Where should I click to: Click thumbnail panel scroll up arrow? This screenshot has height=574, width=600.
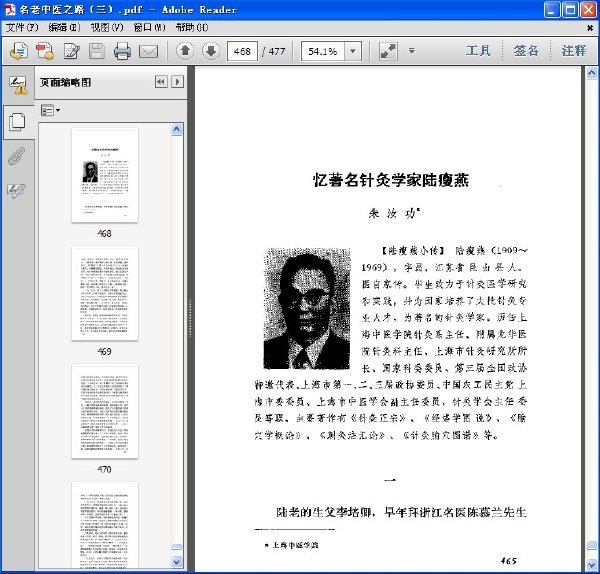(176, 129)
